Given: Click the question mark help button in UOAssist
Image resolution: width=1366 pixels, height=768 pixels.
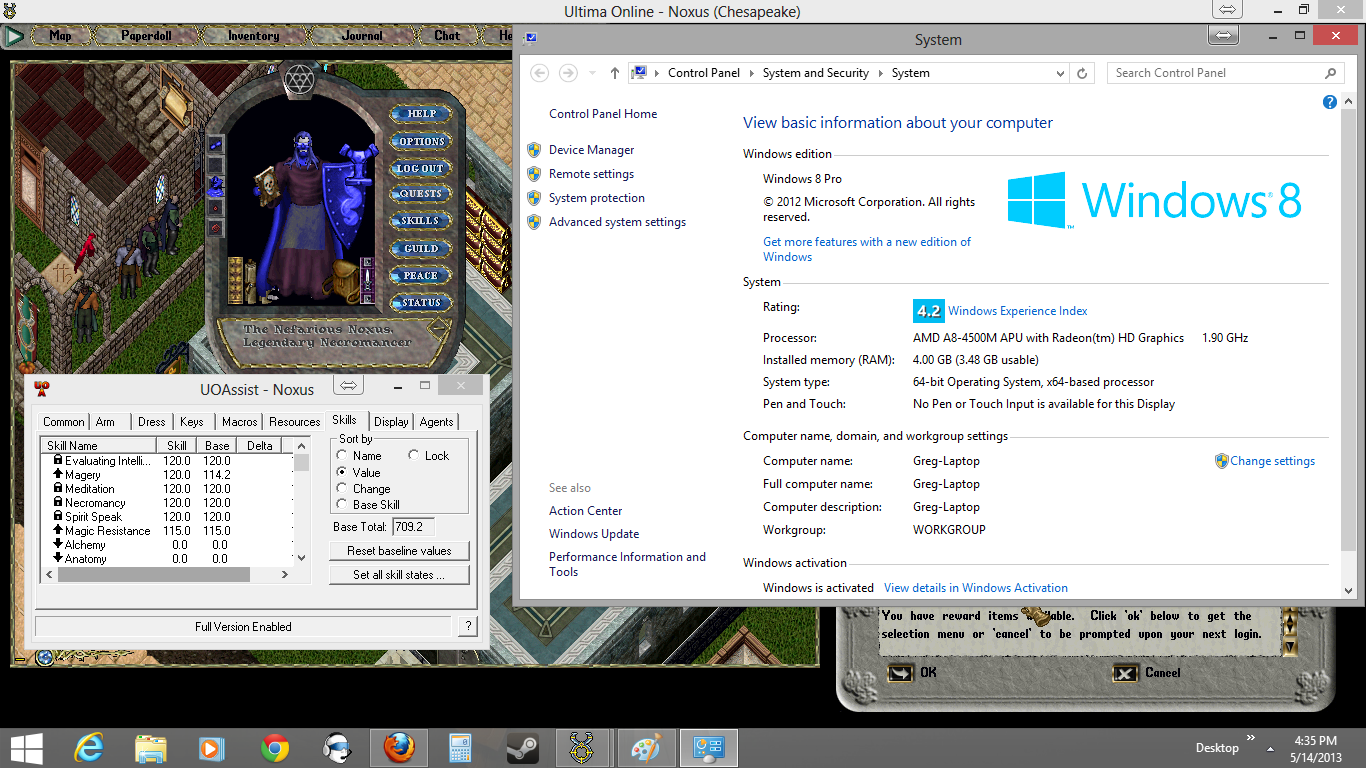Looking at the screenshot, I should tap(467, 627).
